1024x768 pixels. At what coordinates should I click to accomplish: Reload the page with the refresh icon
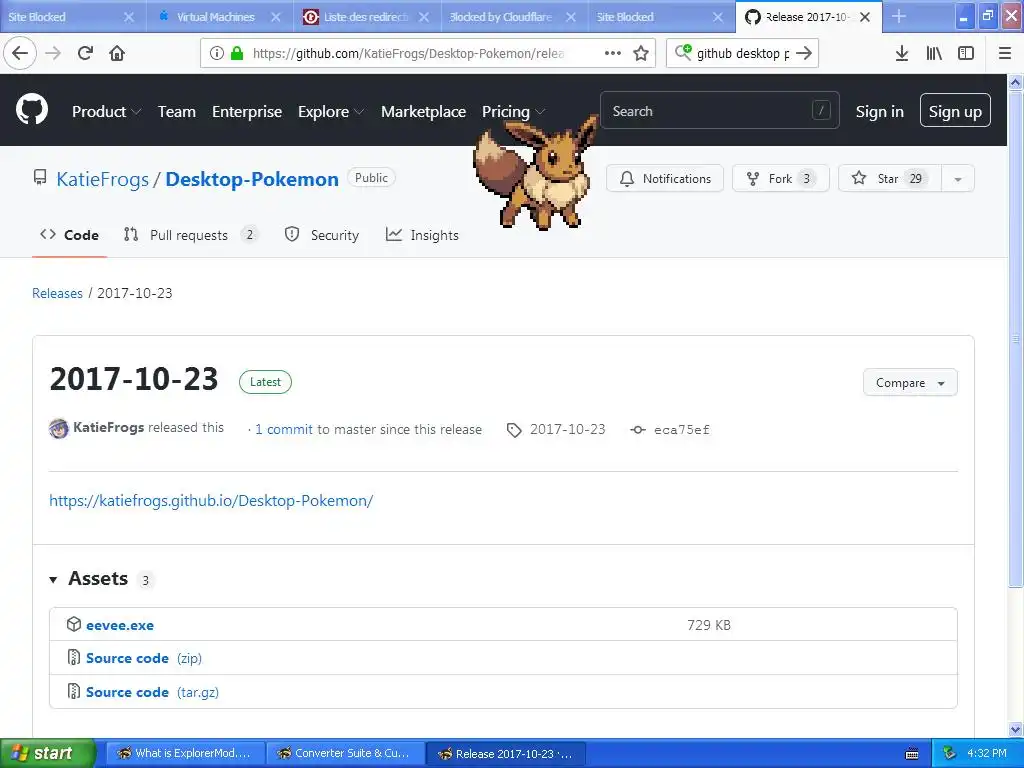tap(85, 53)
